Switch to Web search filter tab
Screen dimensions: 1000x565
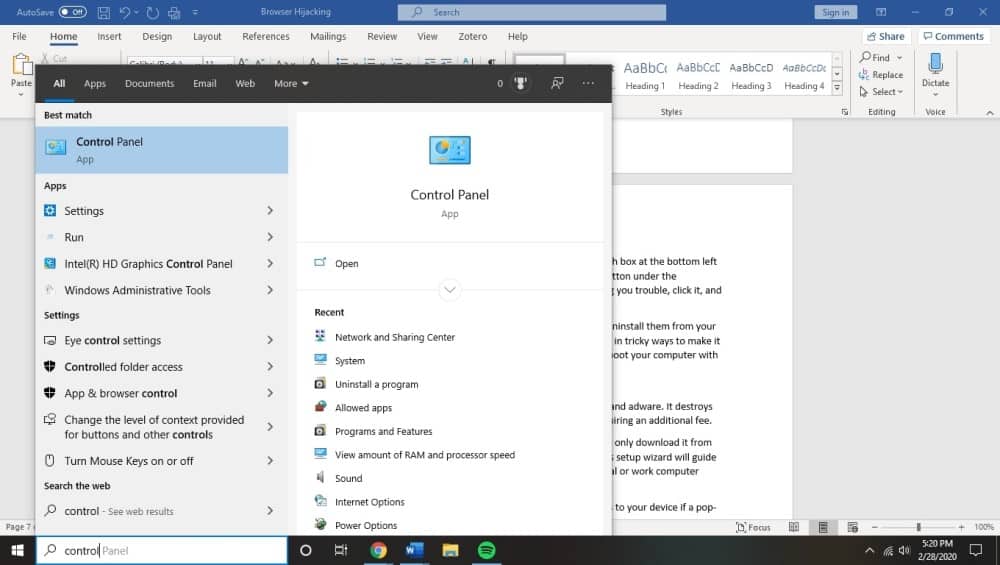245,84
